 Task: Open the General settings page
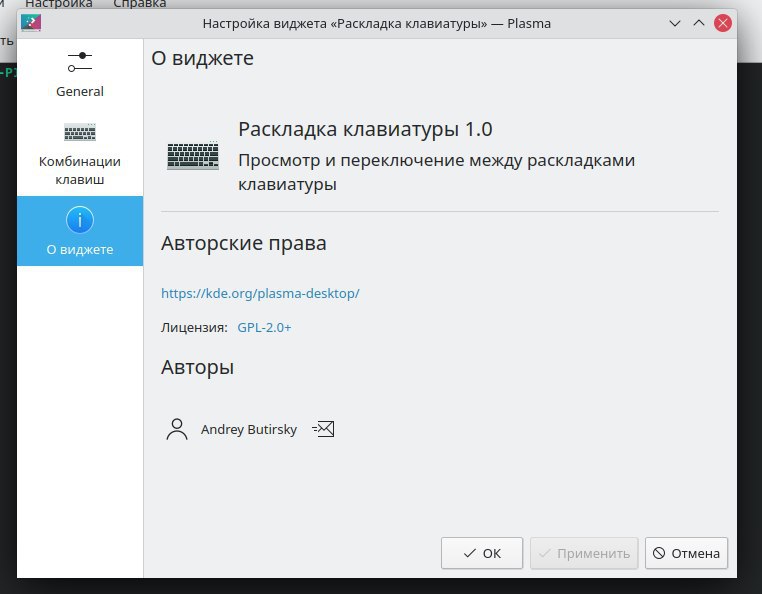(x=80, y=74)
